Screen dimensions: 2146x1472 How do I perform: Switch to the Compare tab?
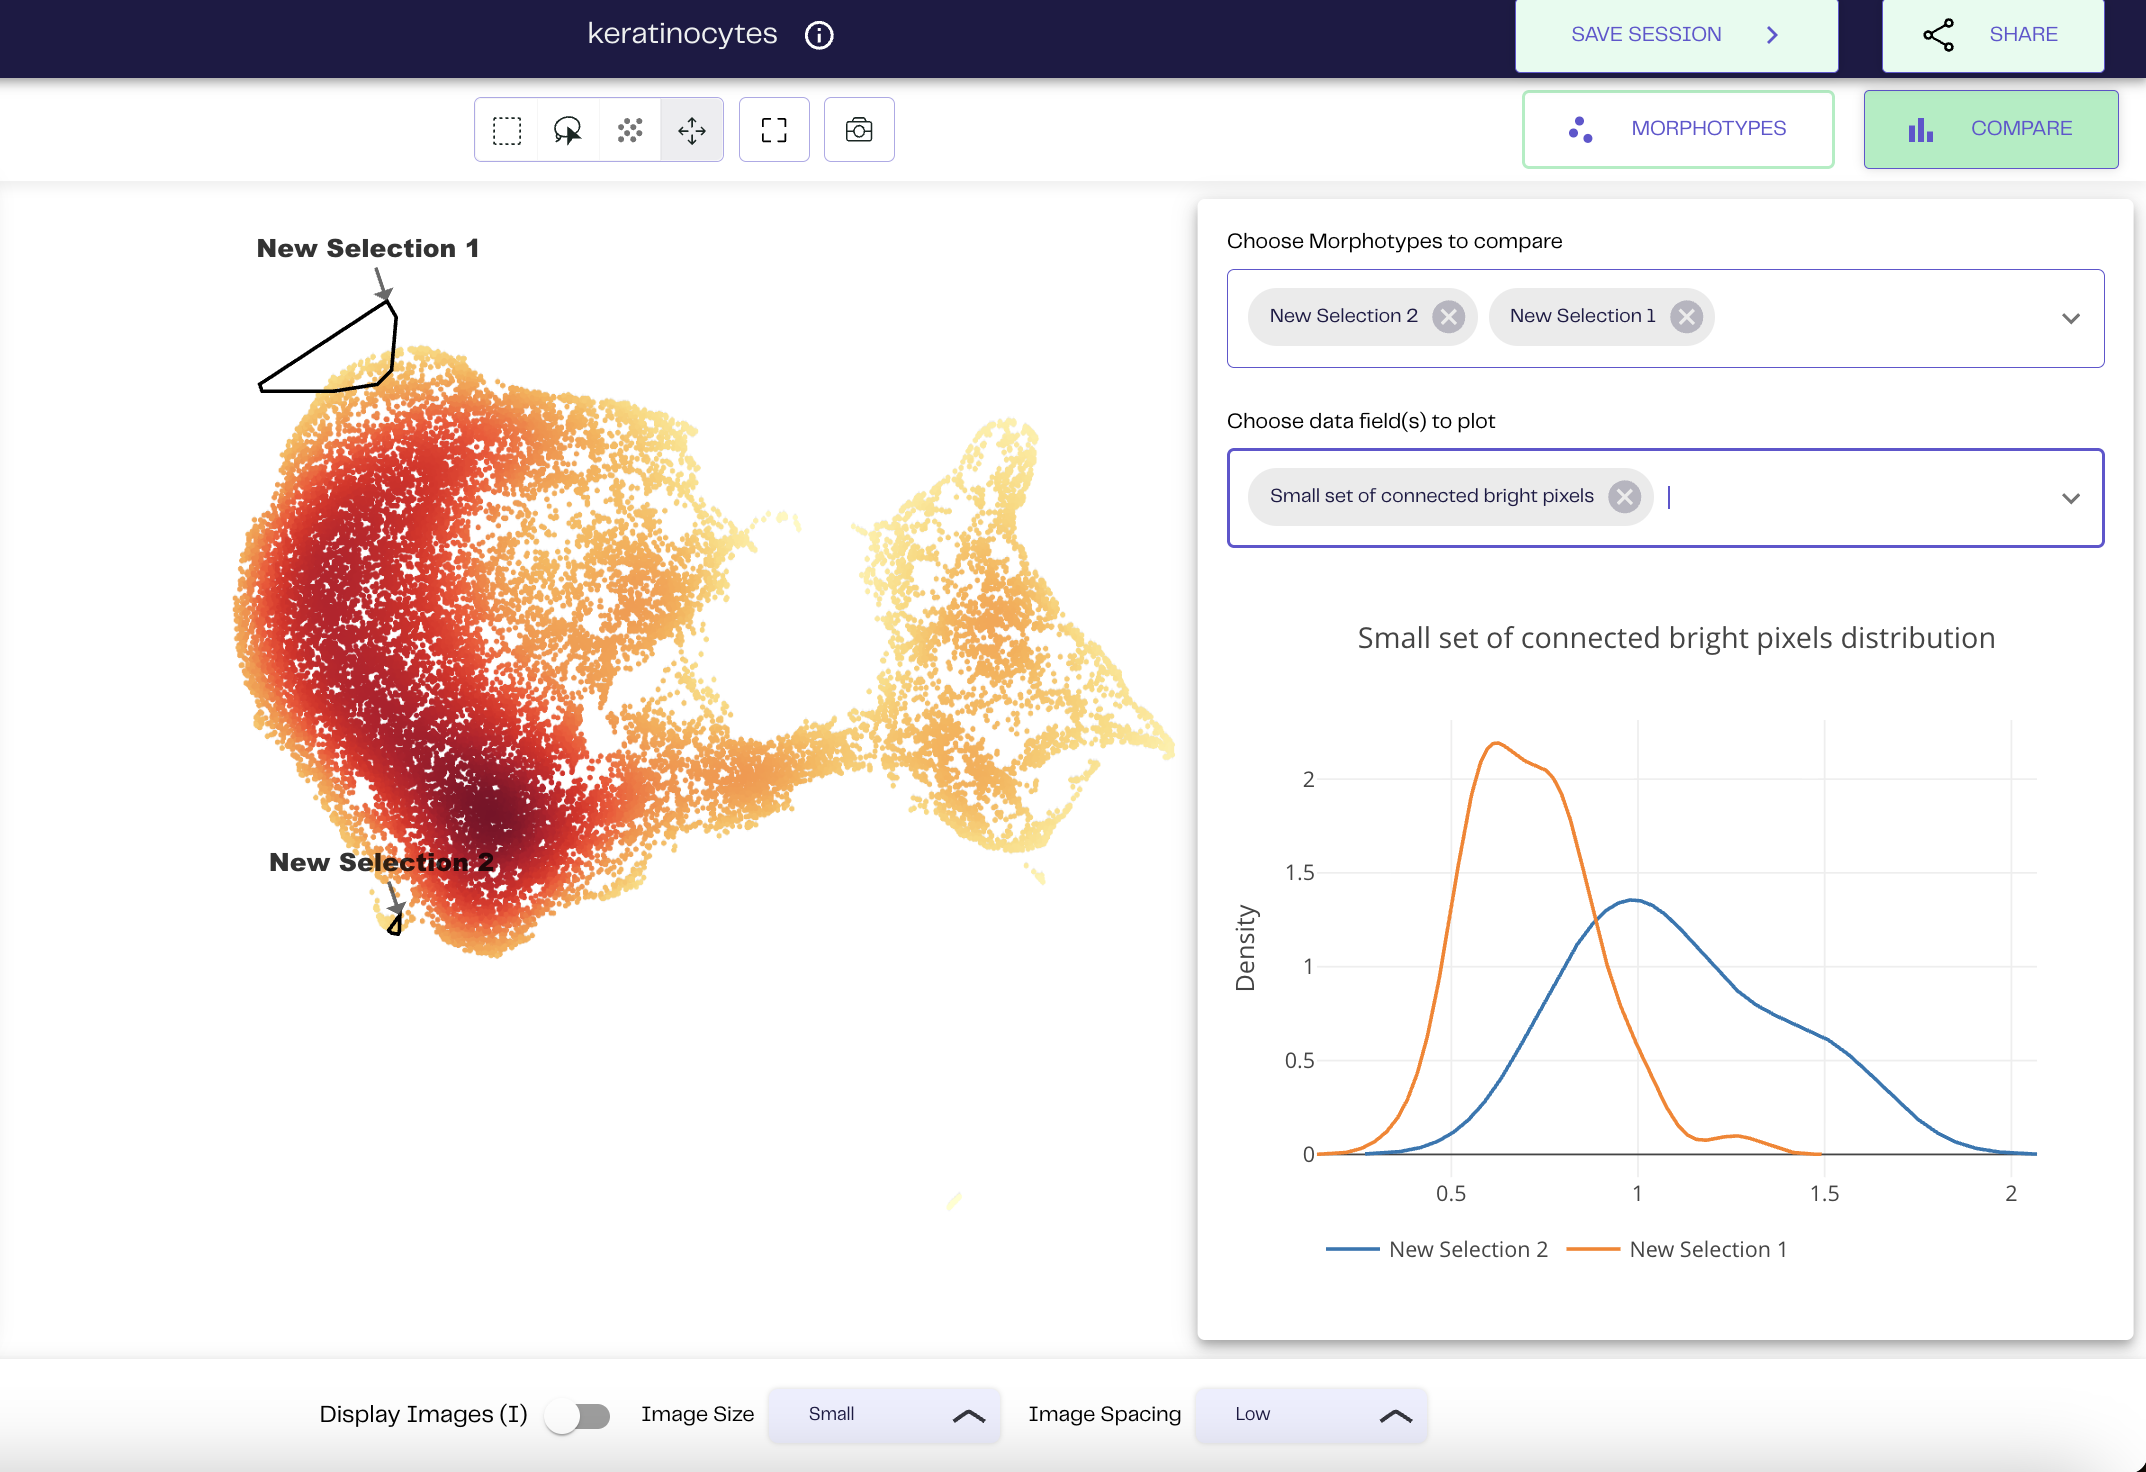pos(1990,129)
